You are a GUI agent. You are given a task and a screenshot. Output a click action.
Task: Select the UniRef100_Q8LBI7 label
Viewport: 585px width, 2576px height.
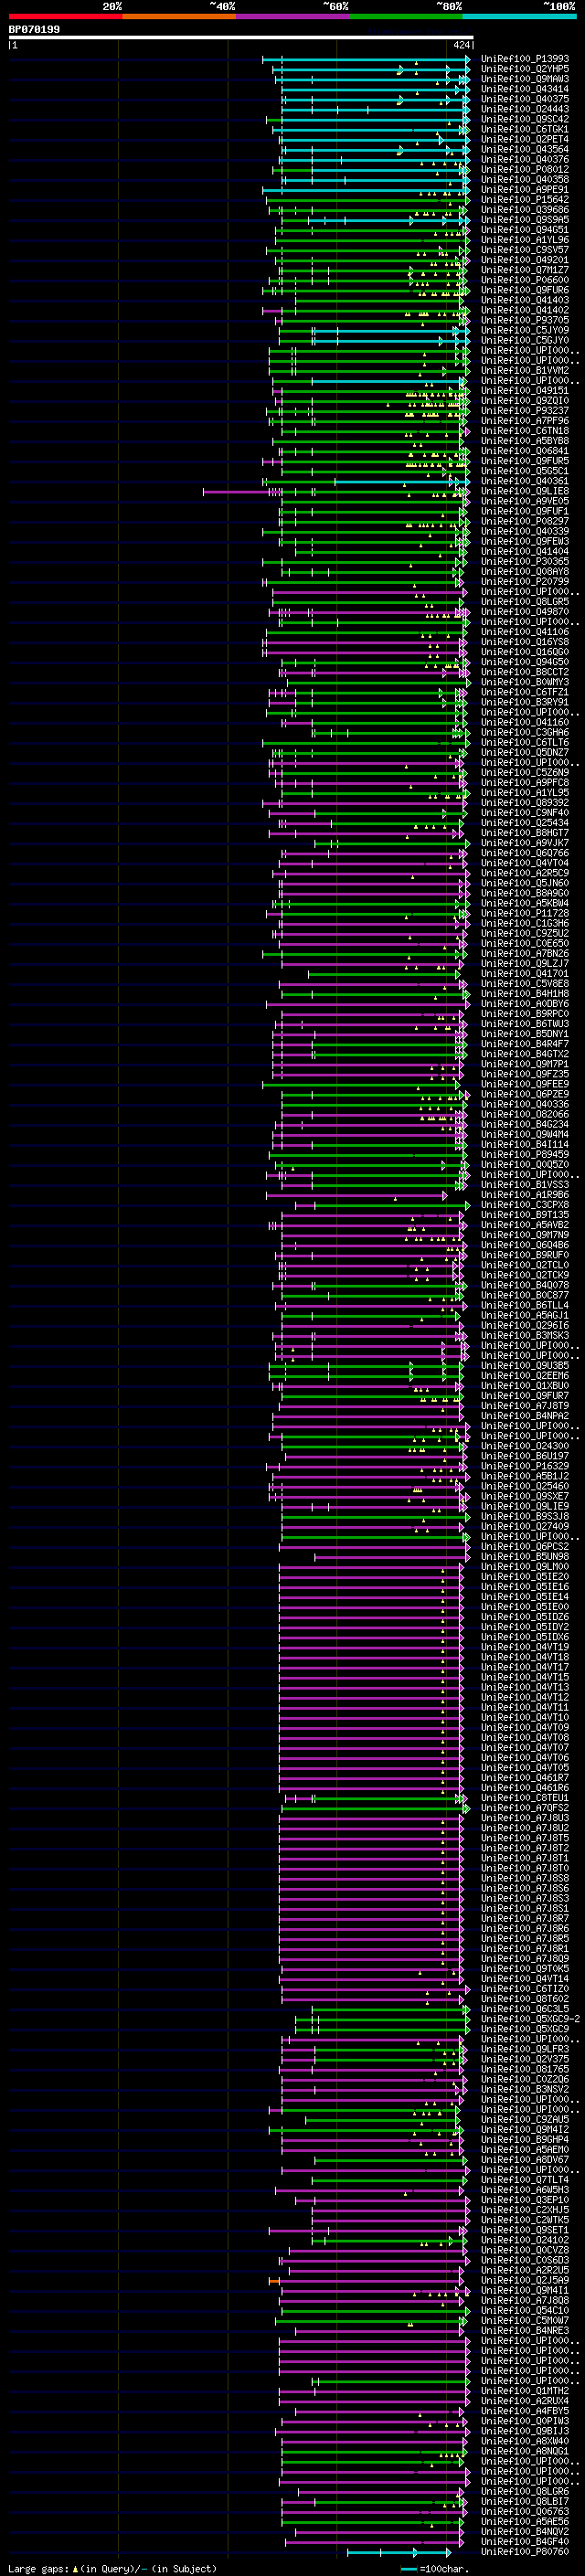(524, 2502)
